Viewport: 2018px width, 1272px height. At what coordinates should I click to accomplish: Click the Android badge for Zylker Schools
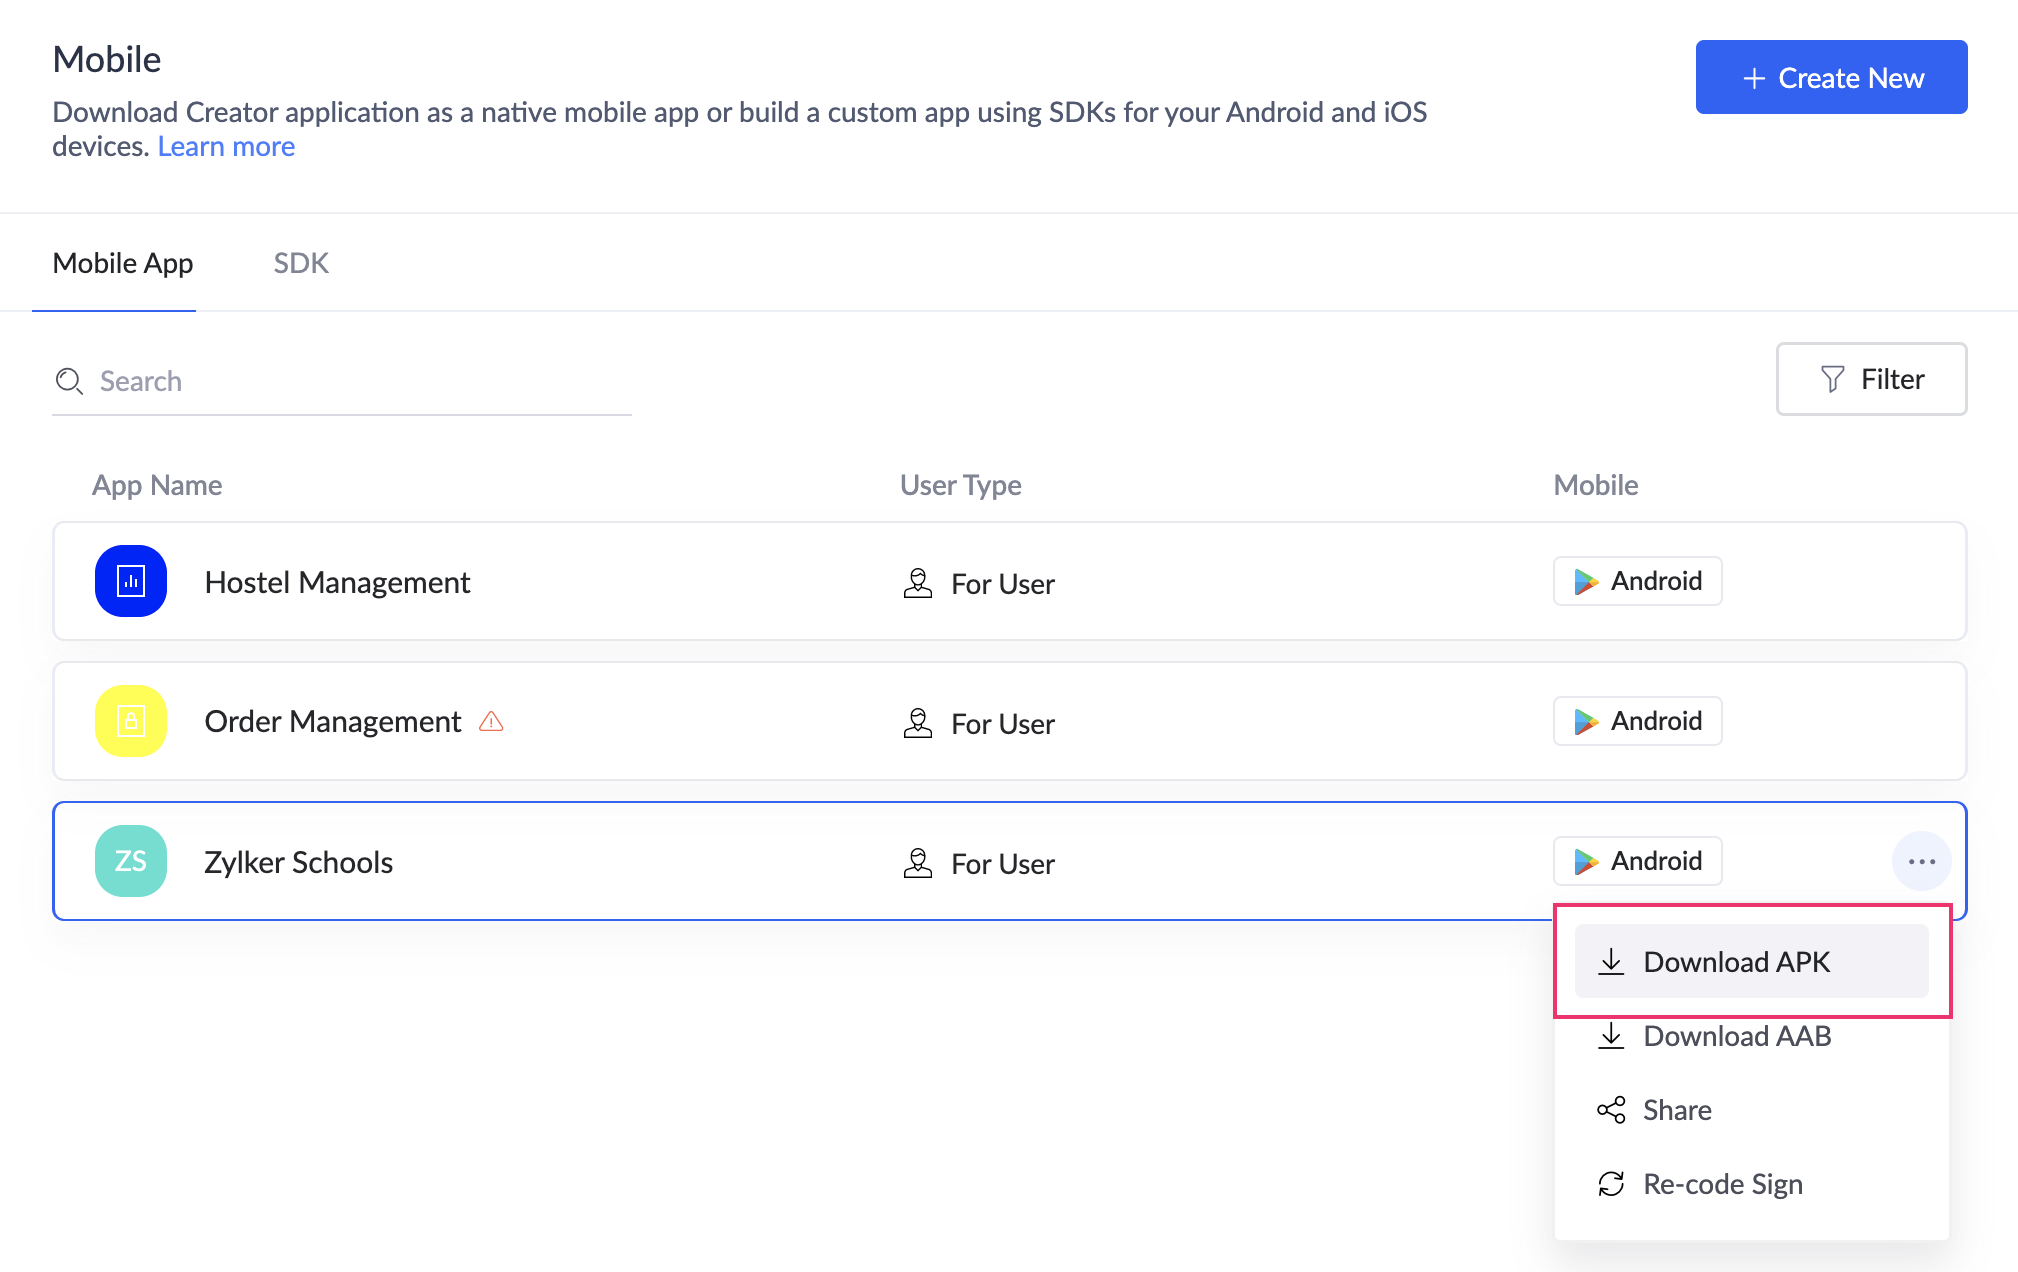pos(1637,861)
